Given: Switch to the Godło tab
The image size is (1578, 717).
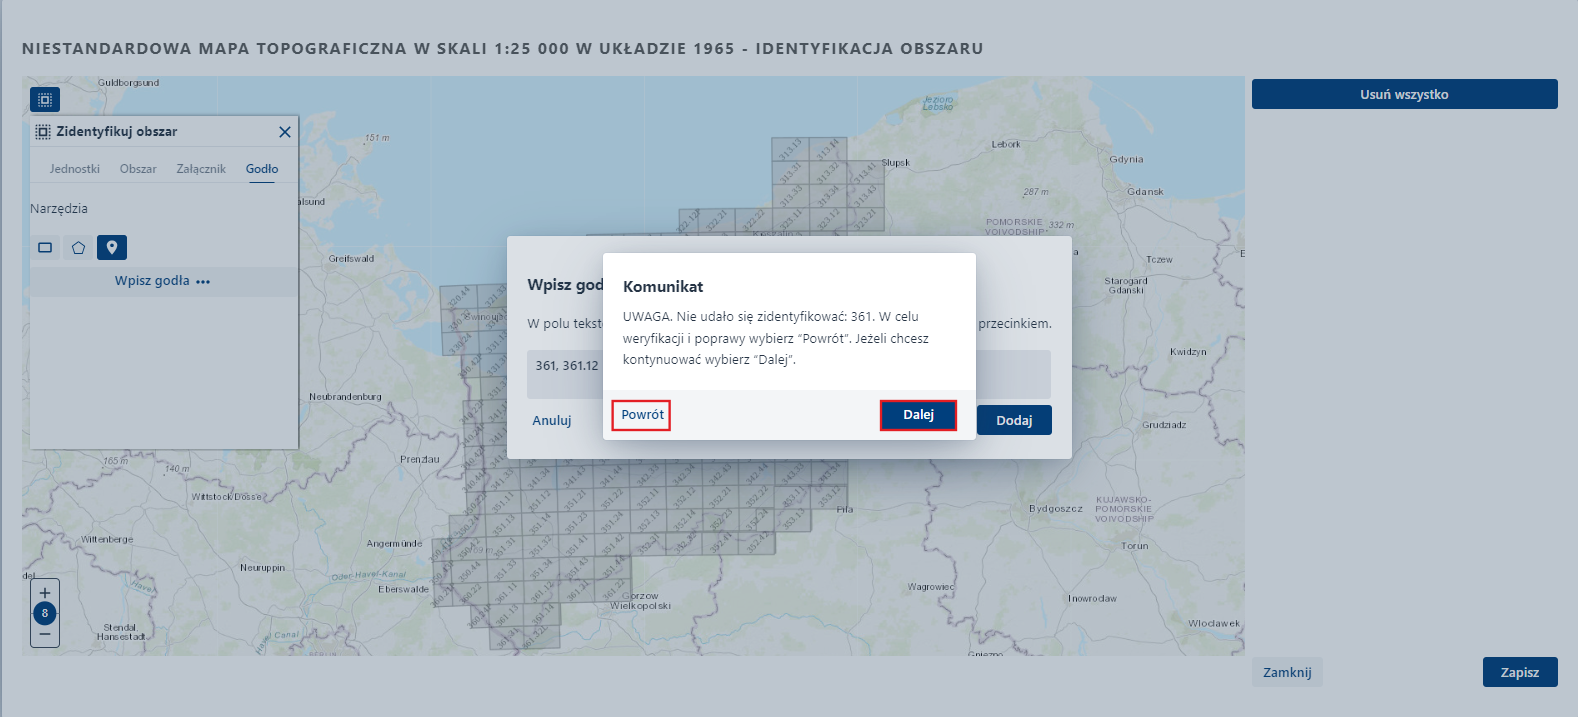Looking at the screenshot, I should (262, 169).
